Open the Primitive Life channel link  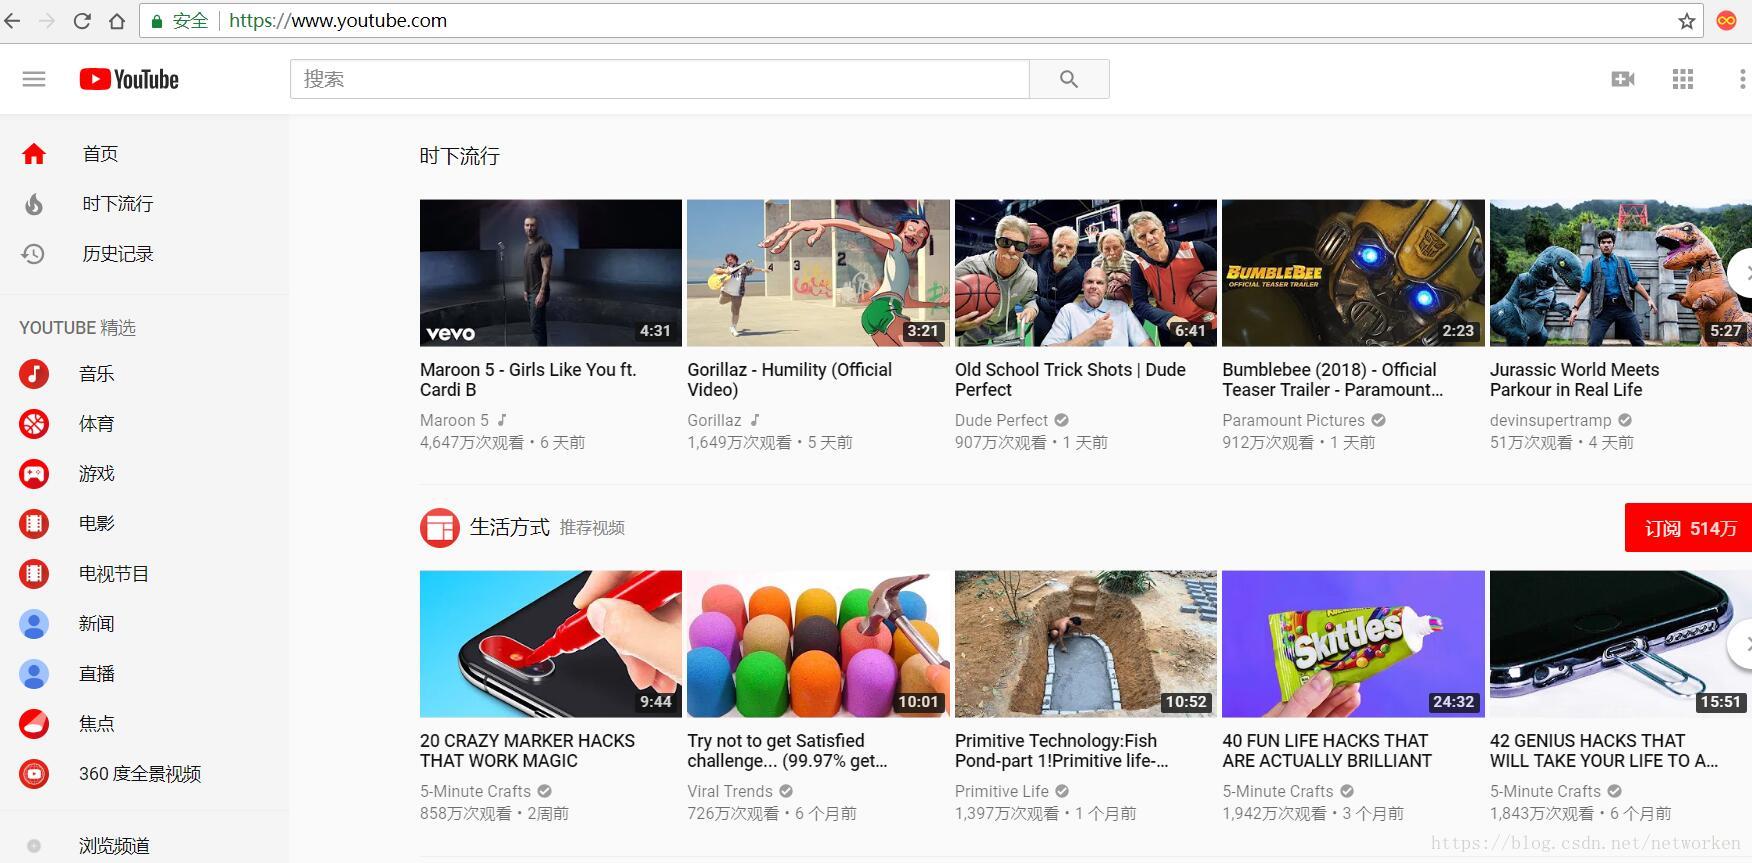click(1002, 792)
